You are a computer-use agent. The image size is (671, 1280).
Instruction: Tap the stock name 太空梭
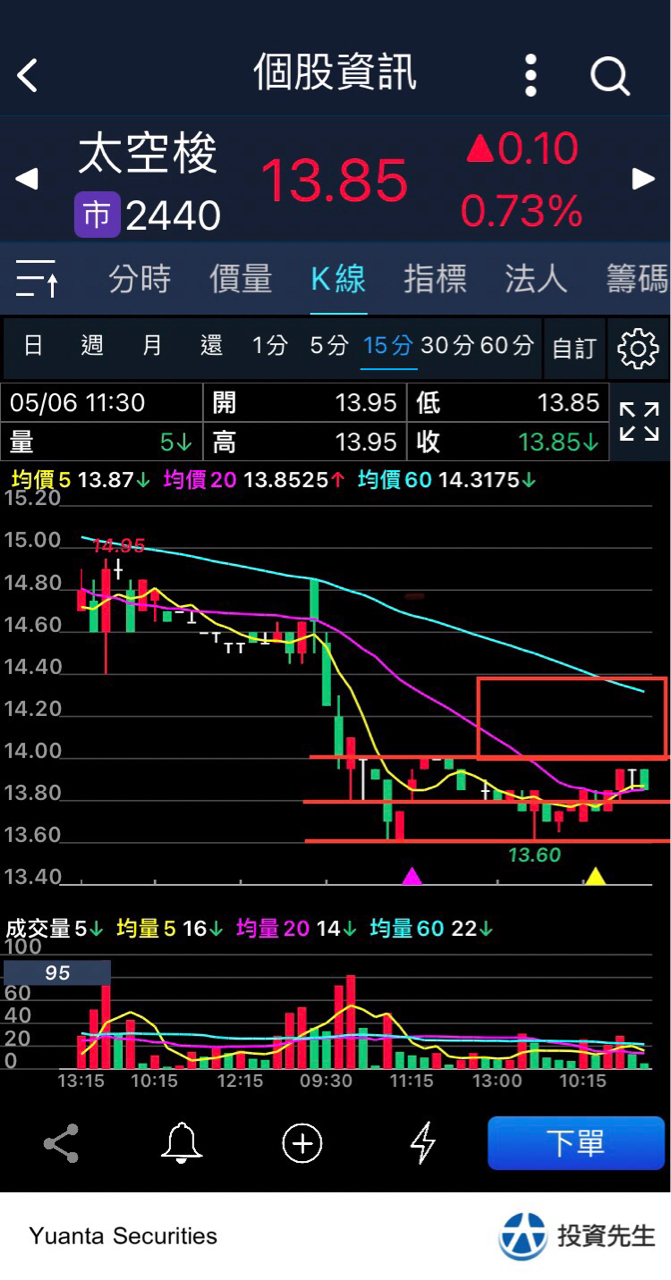tap(148, 155)
